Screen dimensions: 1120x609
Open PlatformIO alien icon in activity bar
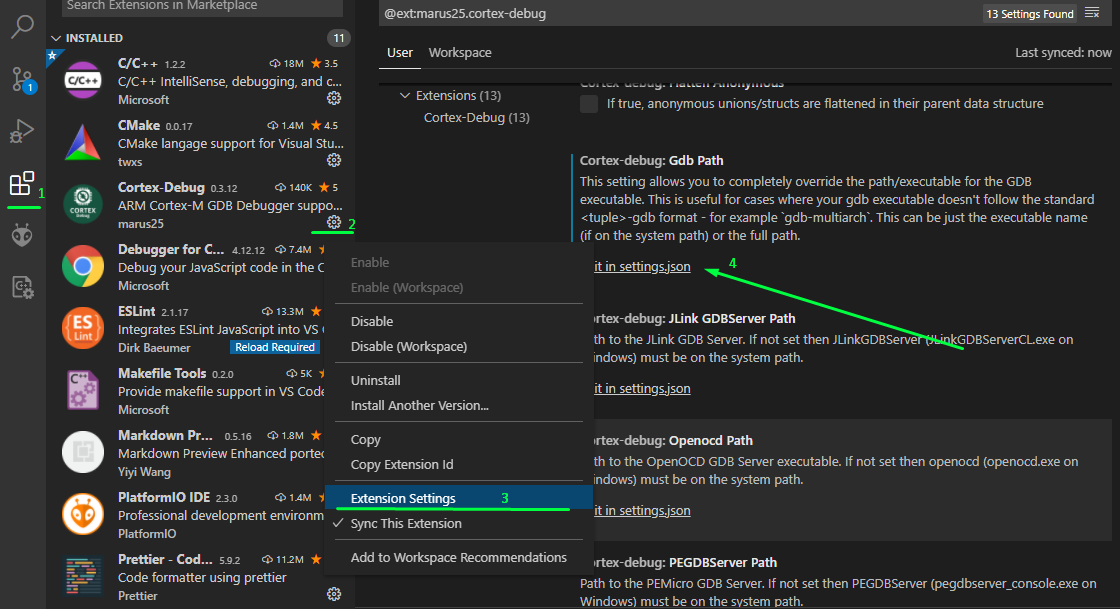coord(22,235)
